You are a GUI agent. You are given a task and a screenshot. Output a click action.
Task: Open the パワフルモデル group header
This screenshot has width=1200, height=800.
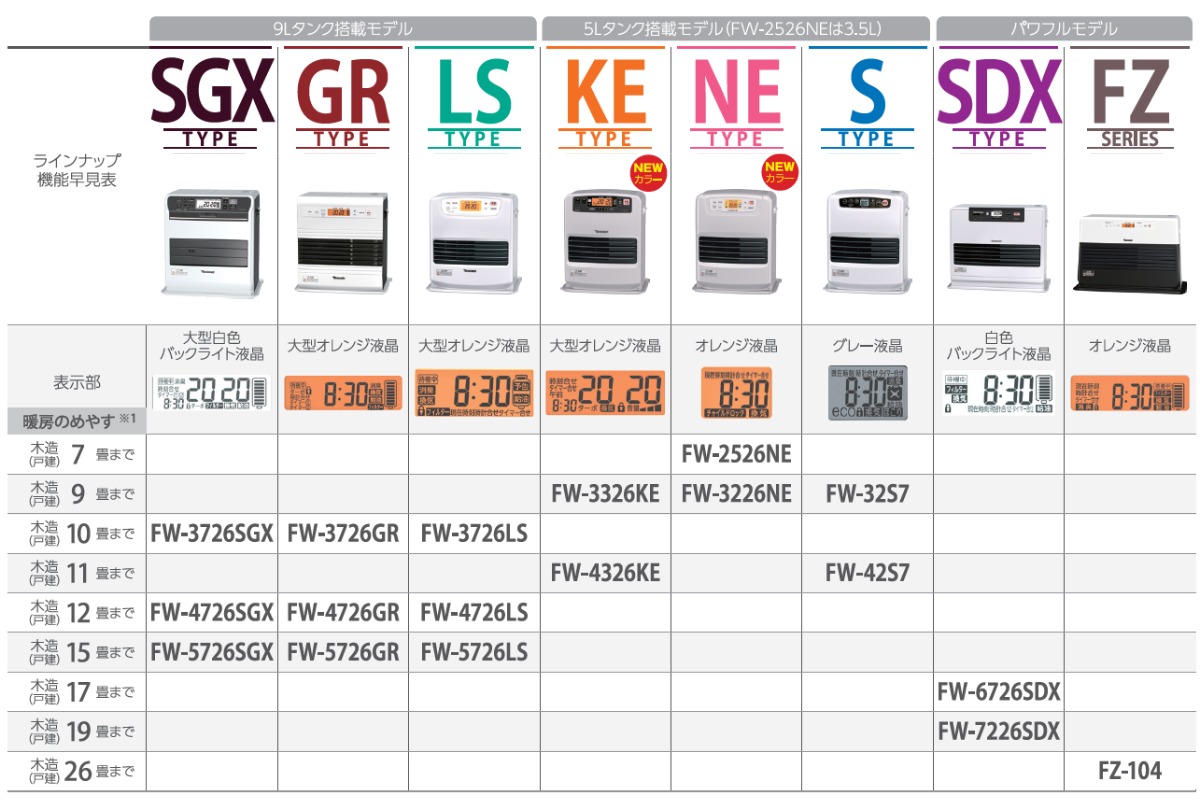(x=1064, y=30)
